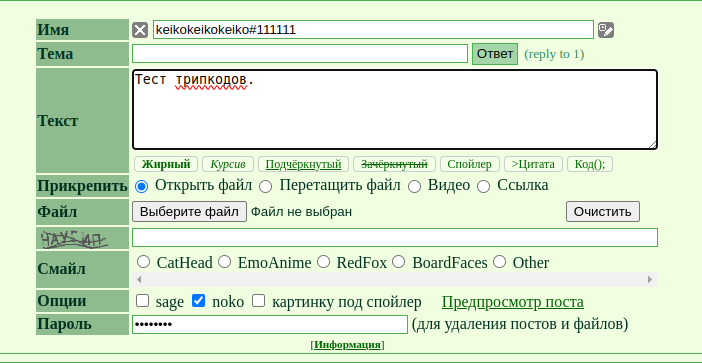Open the Информация link
The image size is (702, 363).
(347, 345)
